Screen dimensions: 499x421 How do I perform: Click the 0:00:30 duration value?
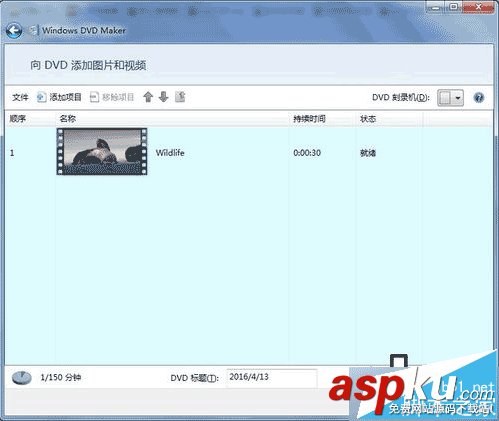coord(307,153)
